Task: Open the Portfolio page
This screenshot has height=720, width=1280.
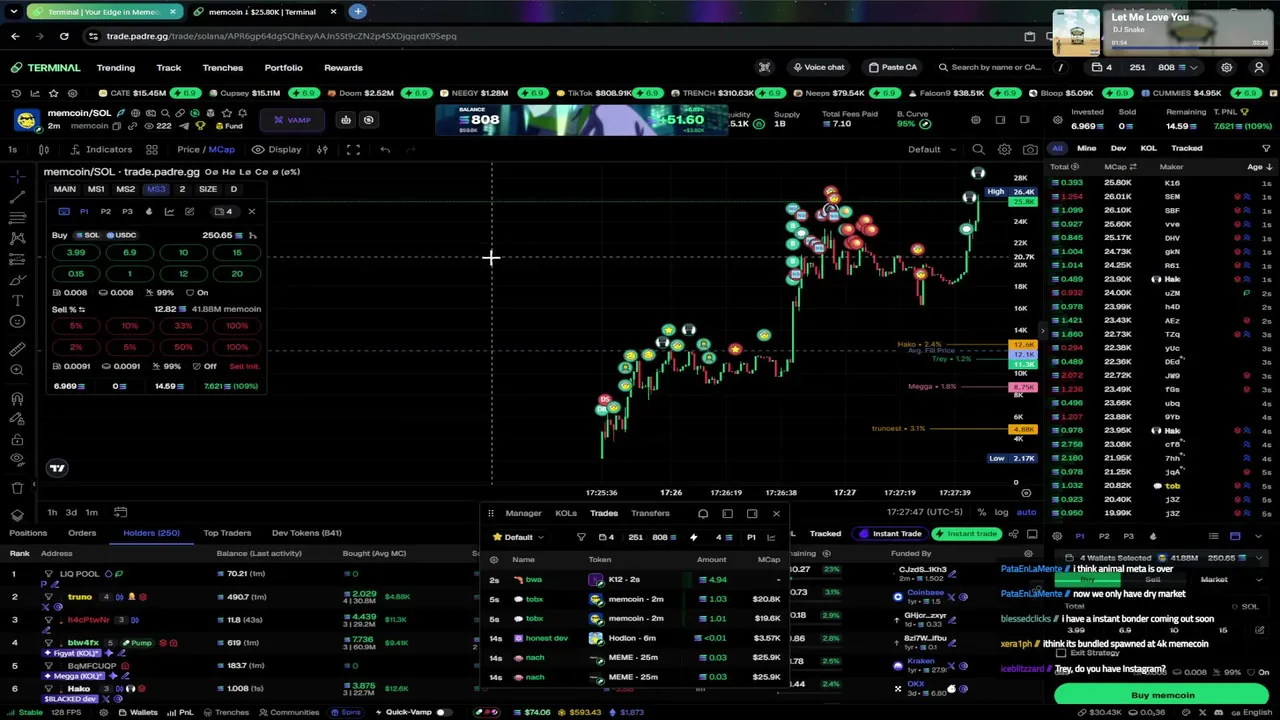Action: [283, 68]
